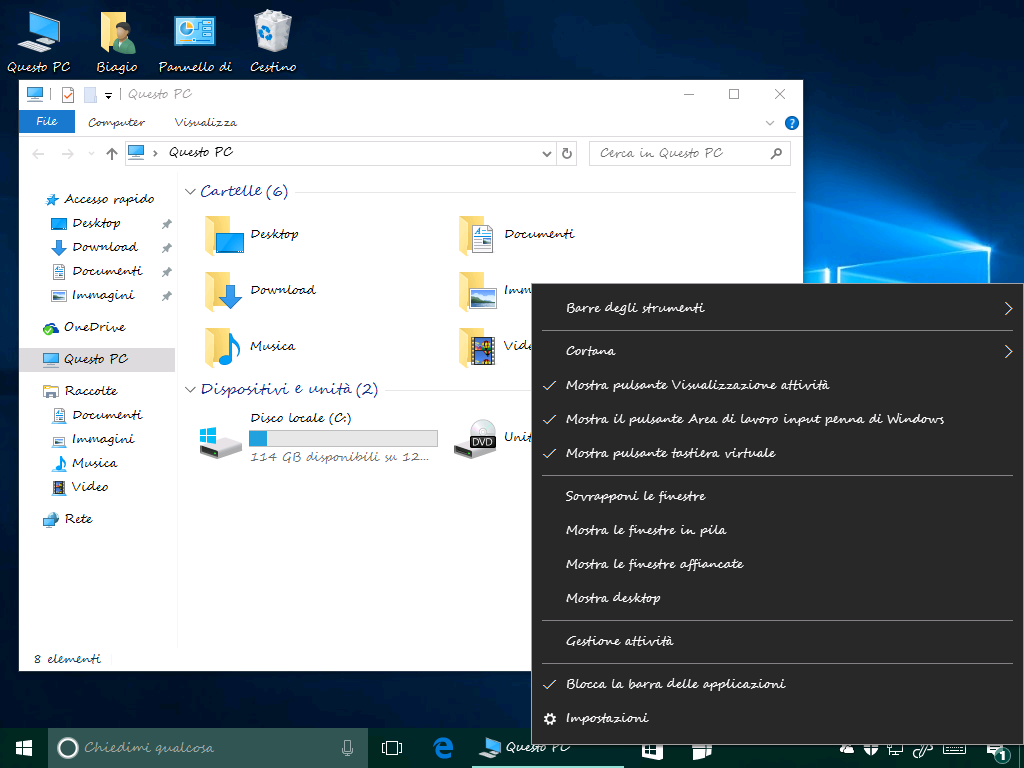The image size is (1024, 768).
Task: Open the Questo PC desktop shortcut
Action: [x=39, y=41]
